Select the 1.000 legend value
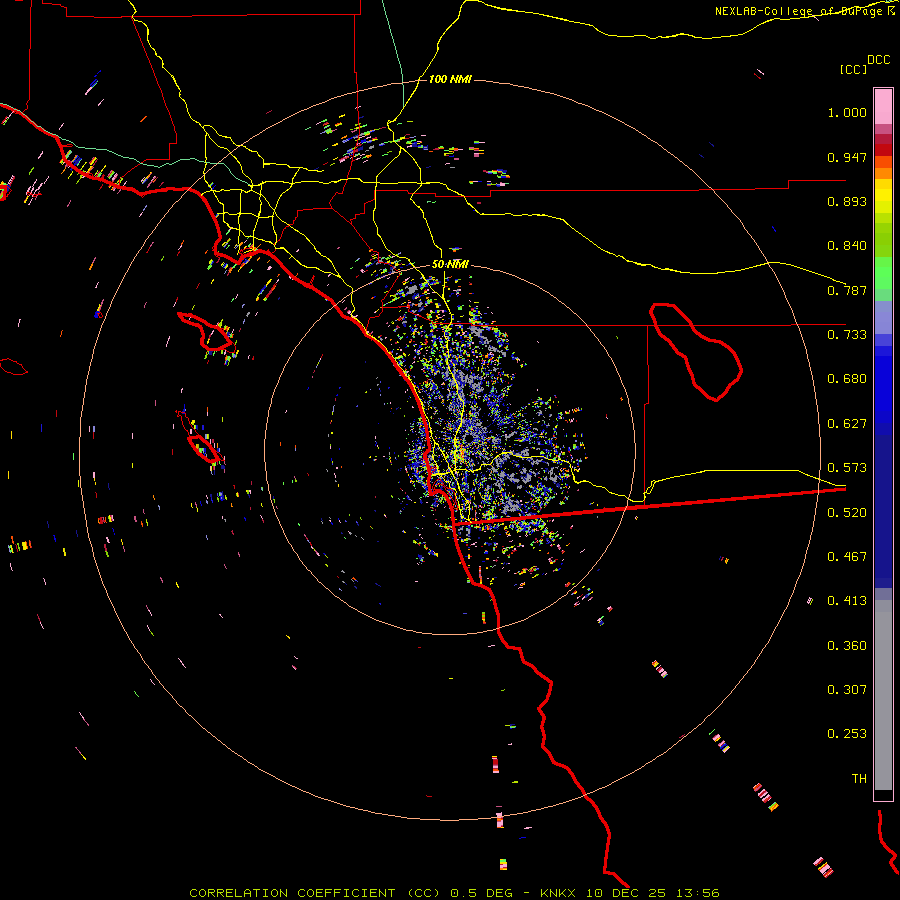The image size is (900, 900). point(847,112)
